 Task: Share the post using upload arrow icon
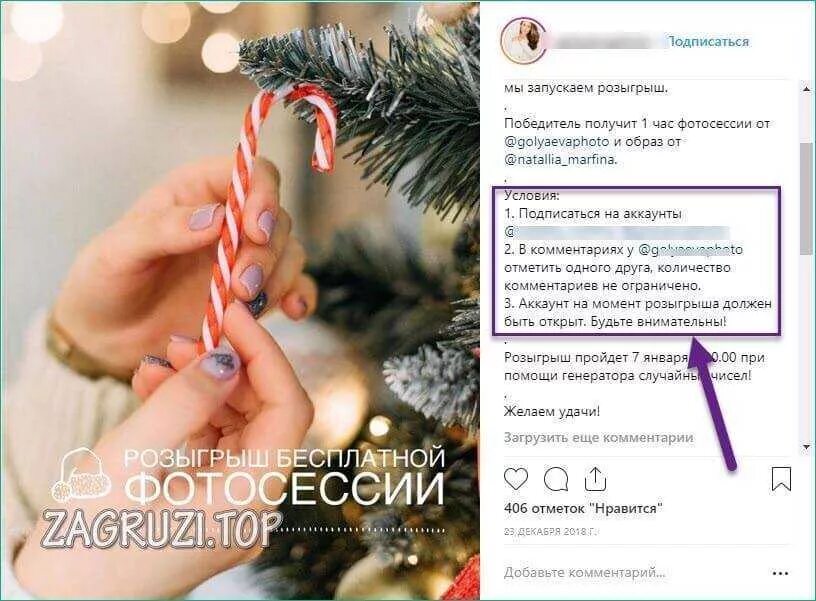595,479
